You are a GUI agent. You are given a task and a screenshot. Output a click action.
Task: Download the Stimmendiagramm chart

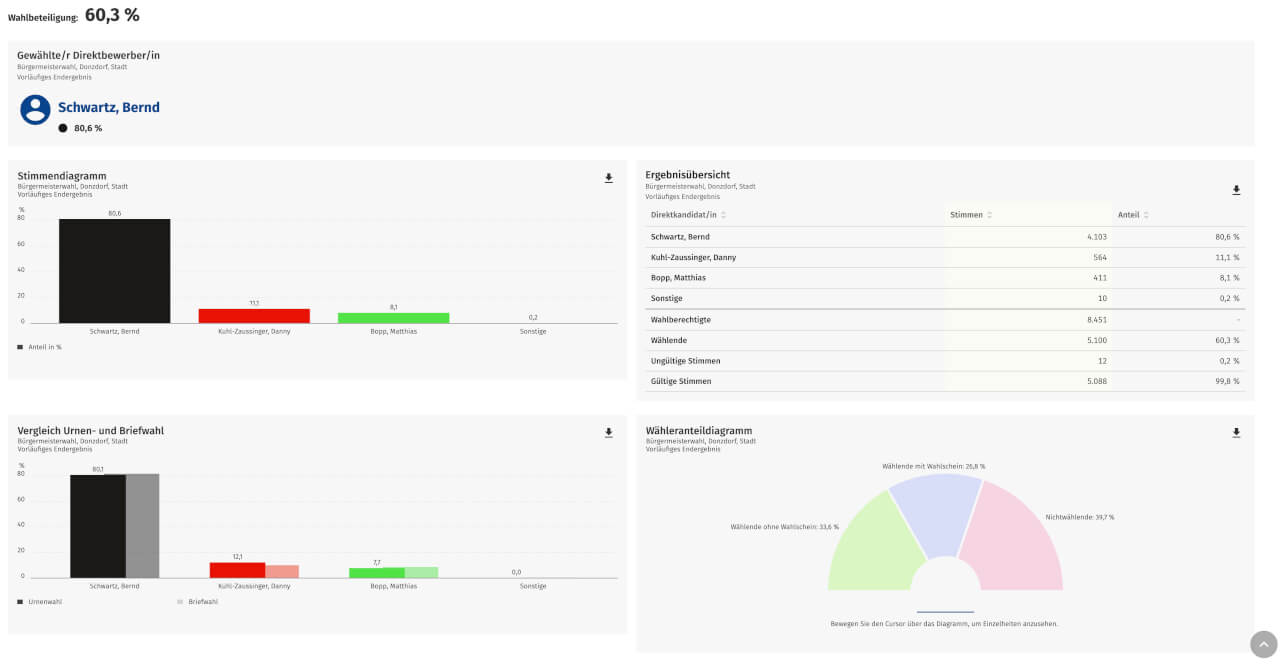[x=608, y=178]
